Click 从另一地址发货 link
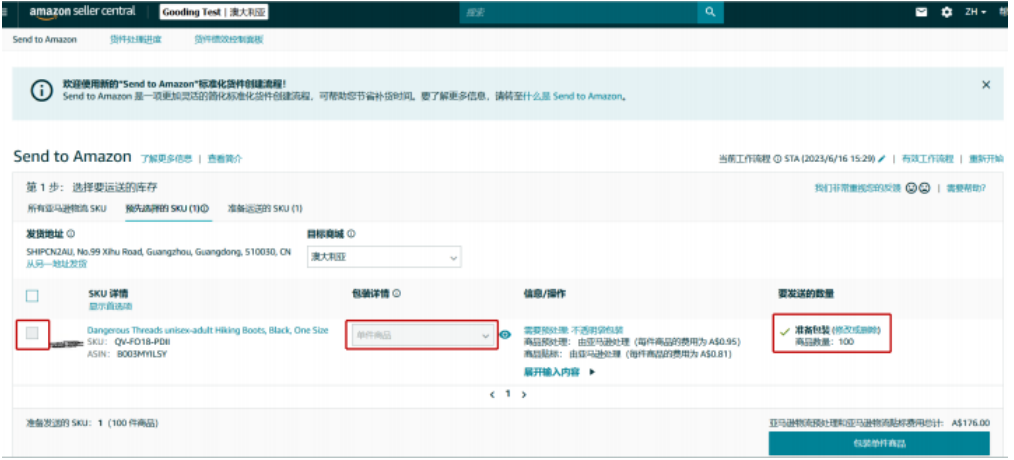The image size is (1014, 460). pos(56,264)
